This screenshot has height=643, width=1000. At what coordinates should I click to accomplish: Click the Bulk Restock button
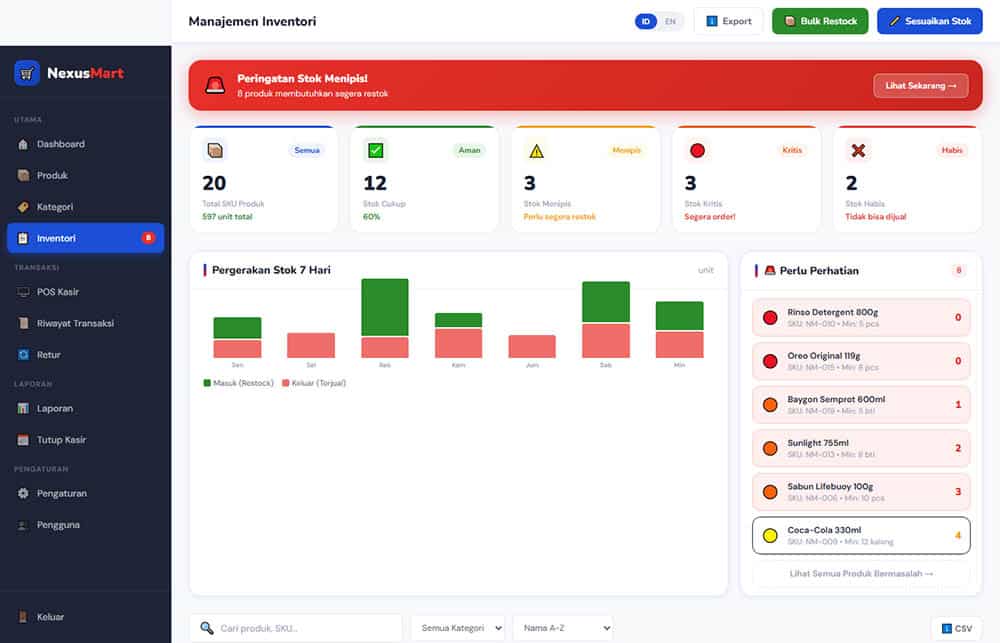point(820,21)
